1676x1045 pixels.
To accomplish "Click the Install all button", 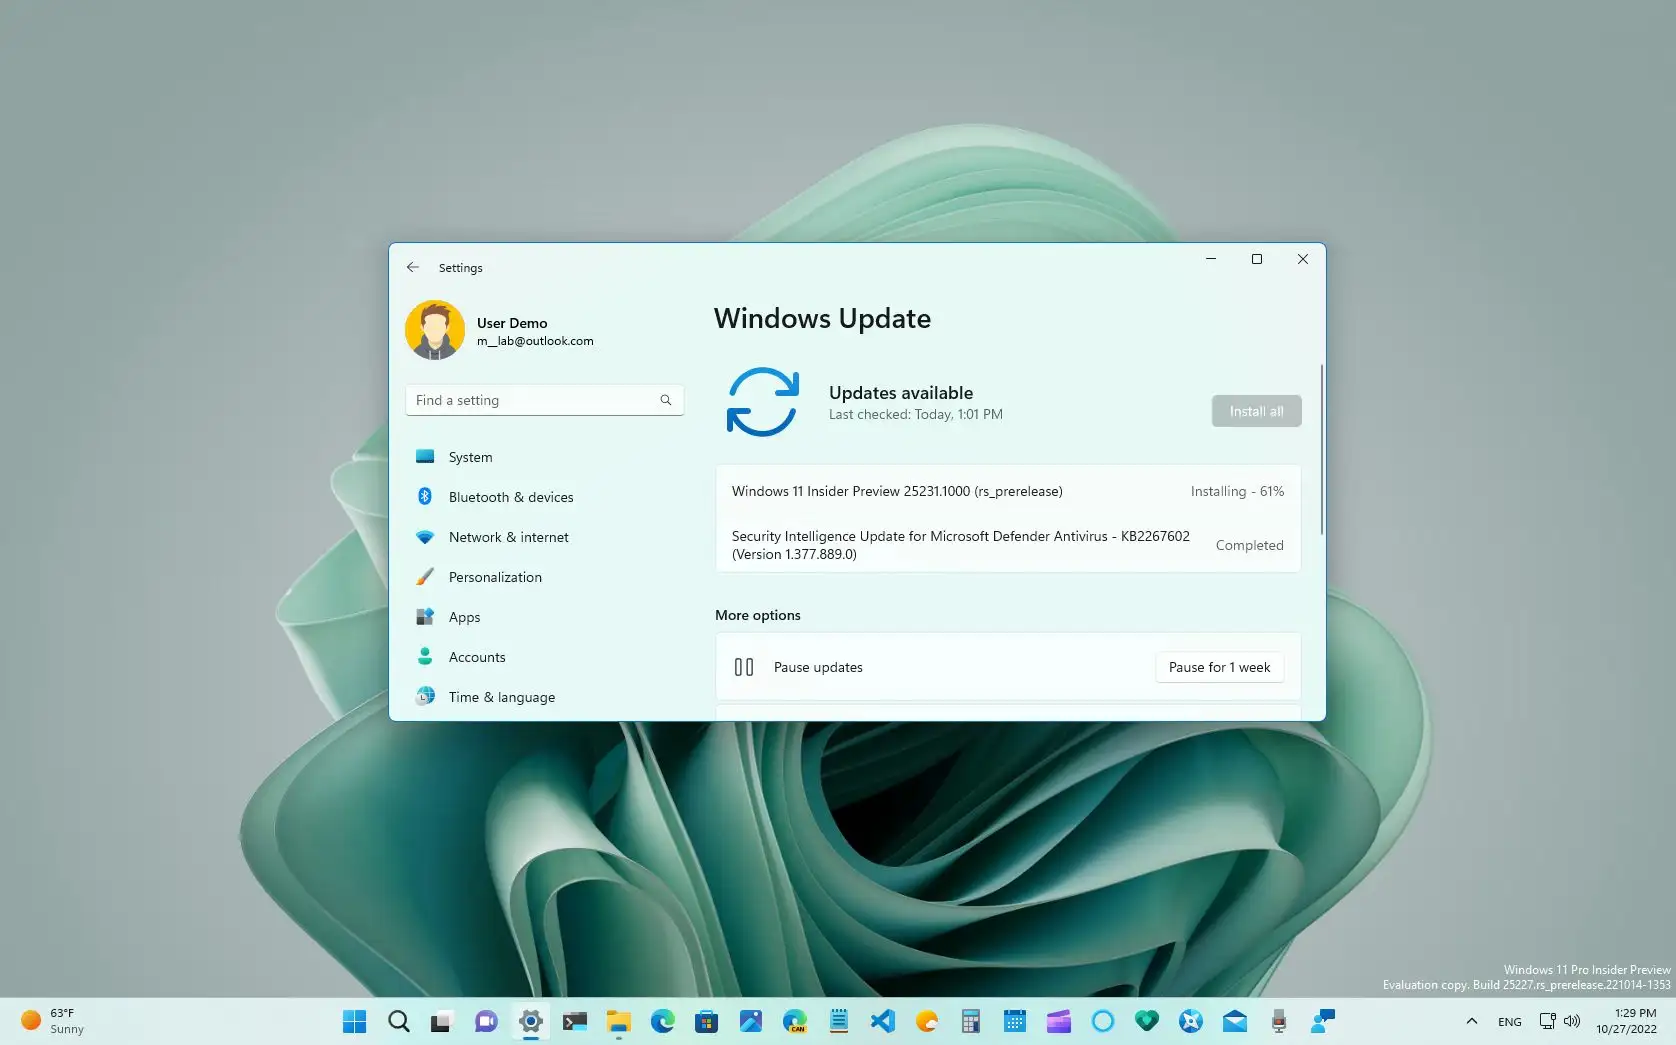I will pyautogui.click(x=1255, y=410).
